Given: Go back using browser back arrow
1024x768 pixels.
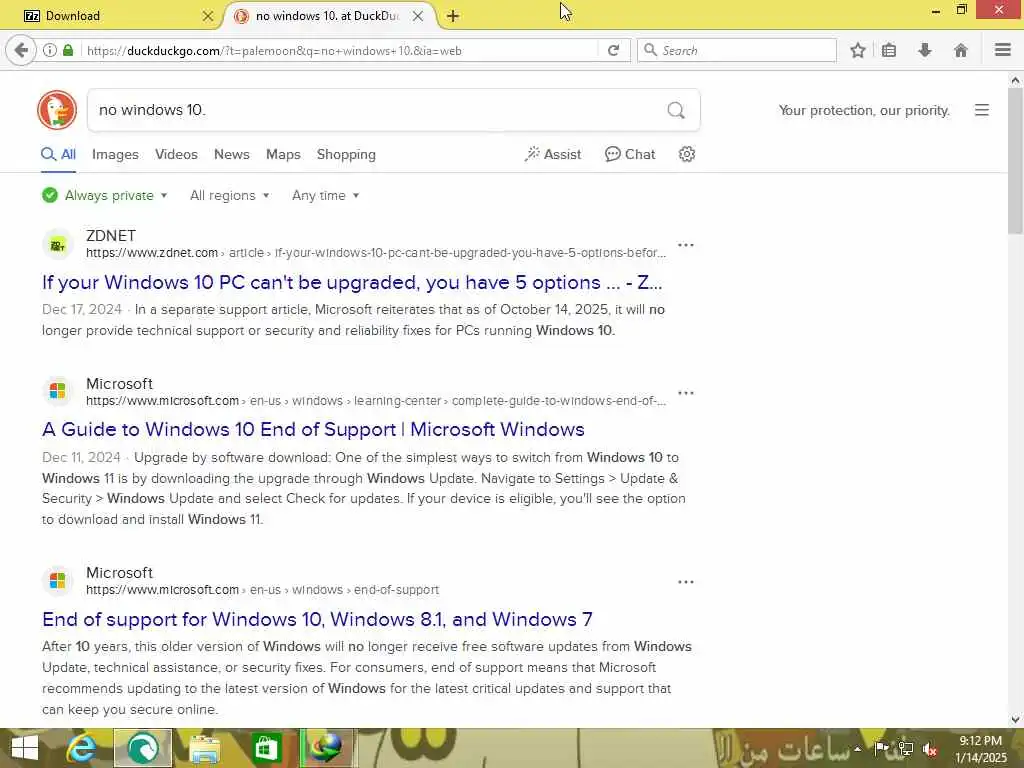Looking at the screenshot, I should [21, 50].
